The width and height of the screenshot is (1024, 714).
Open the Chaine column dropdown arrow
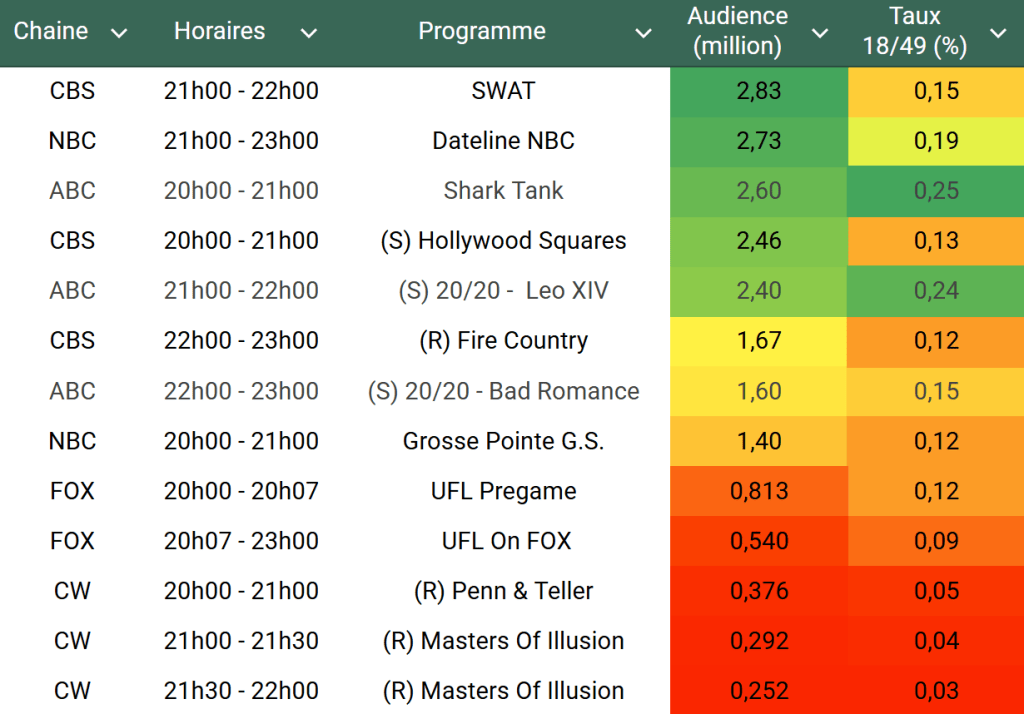pyautogui.click(x=119, y=33)
